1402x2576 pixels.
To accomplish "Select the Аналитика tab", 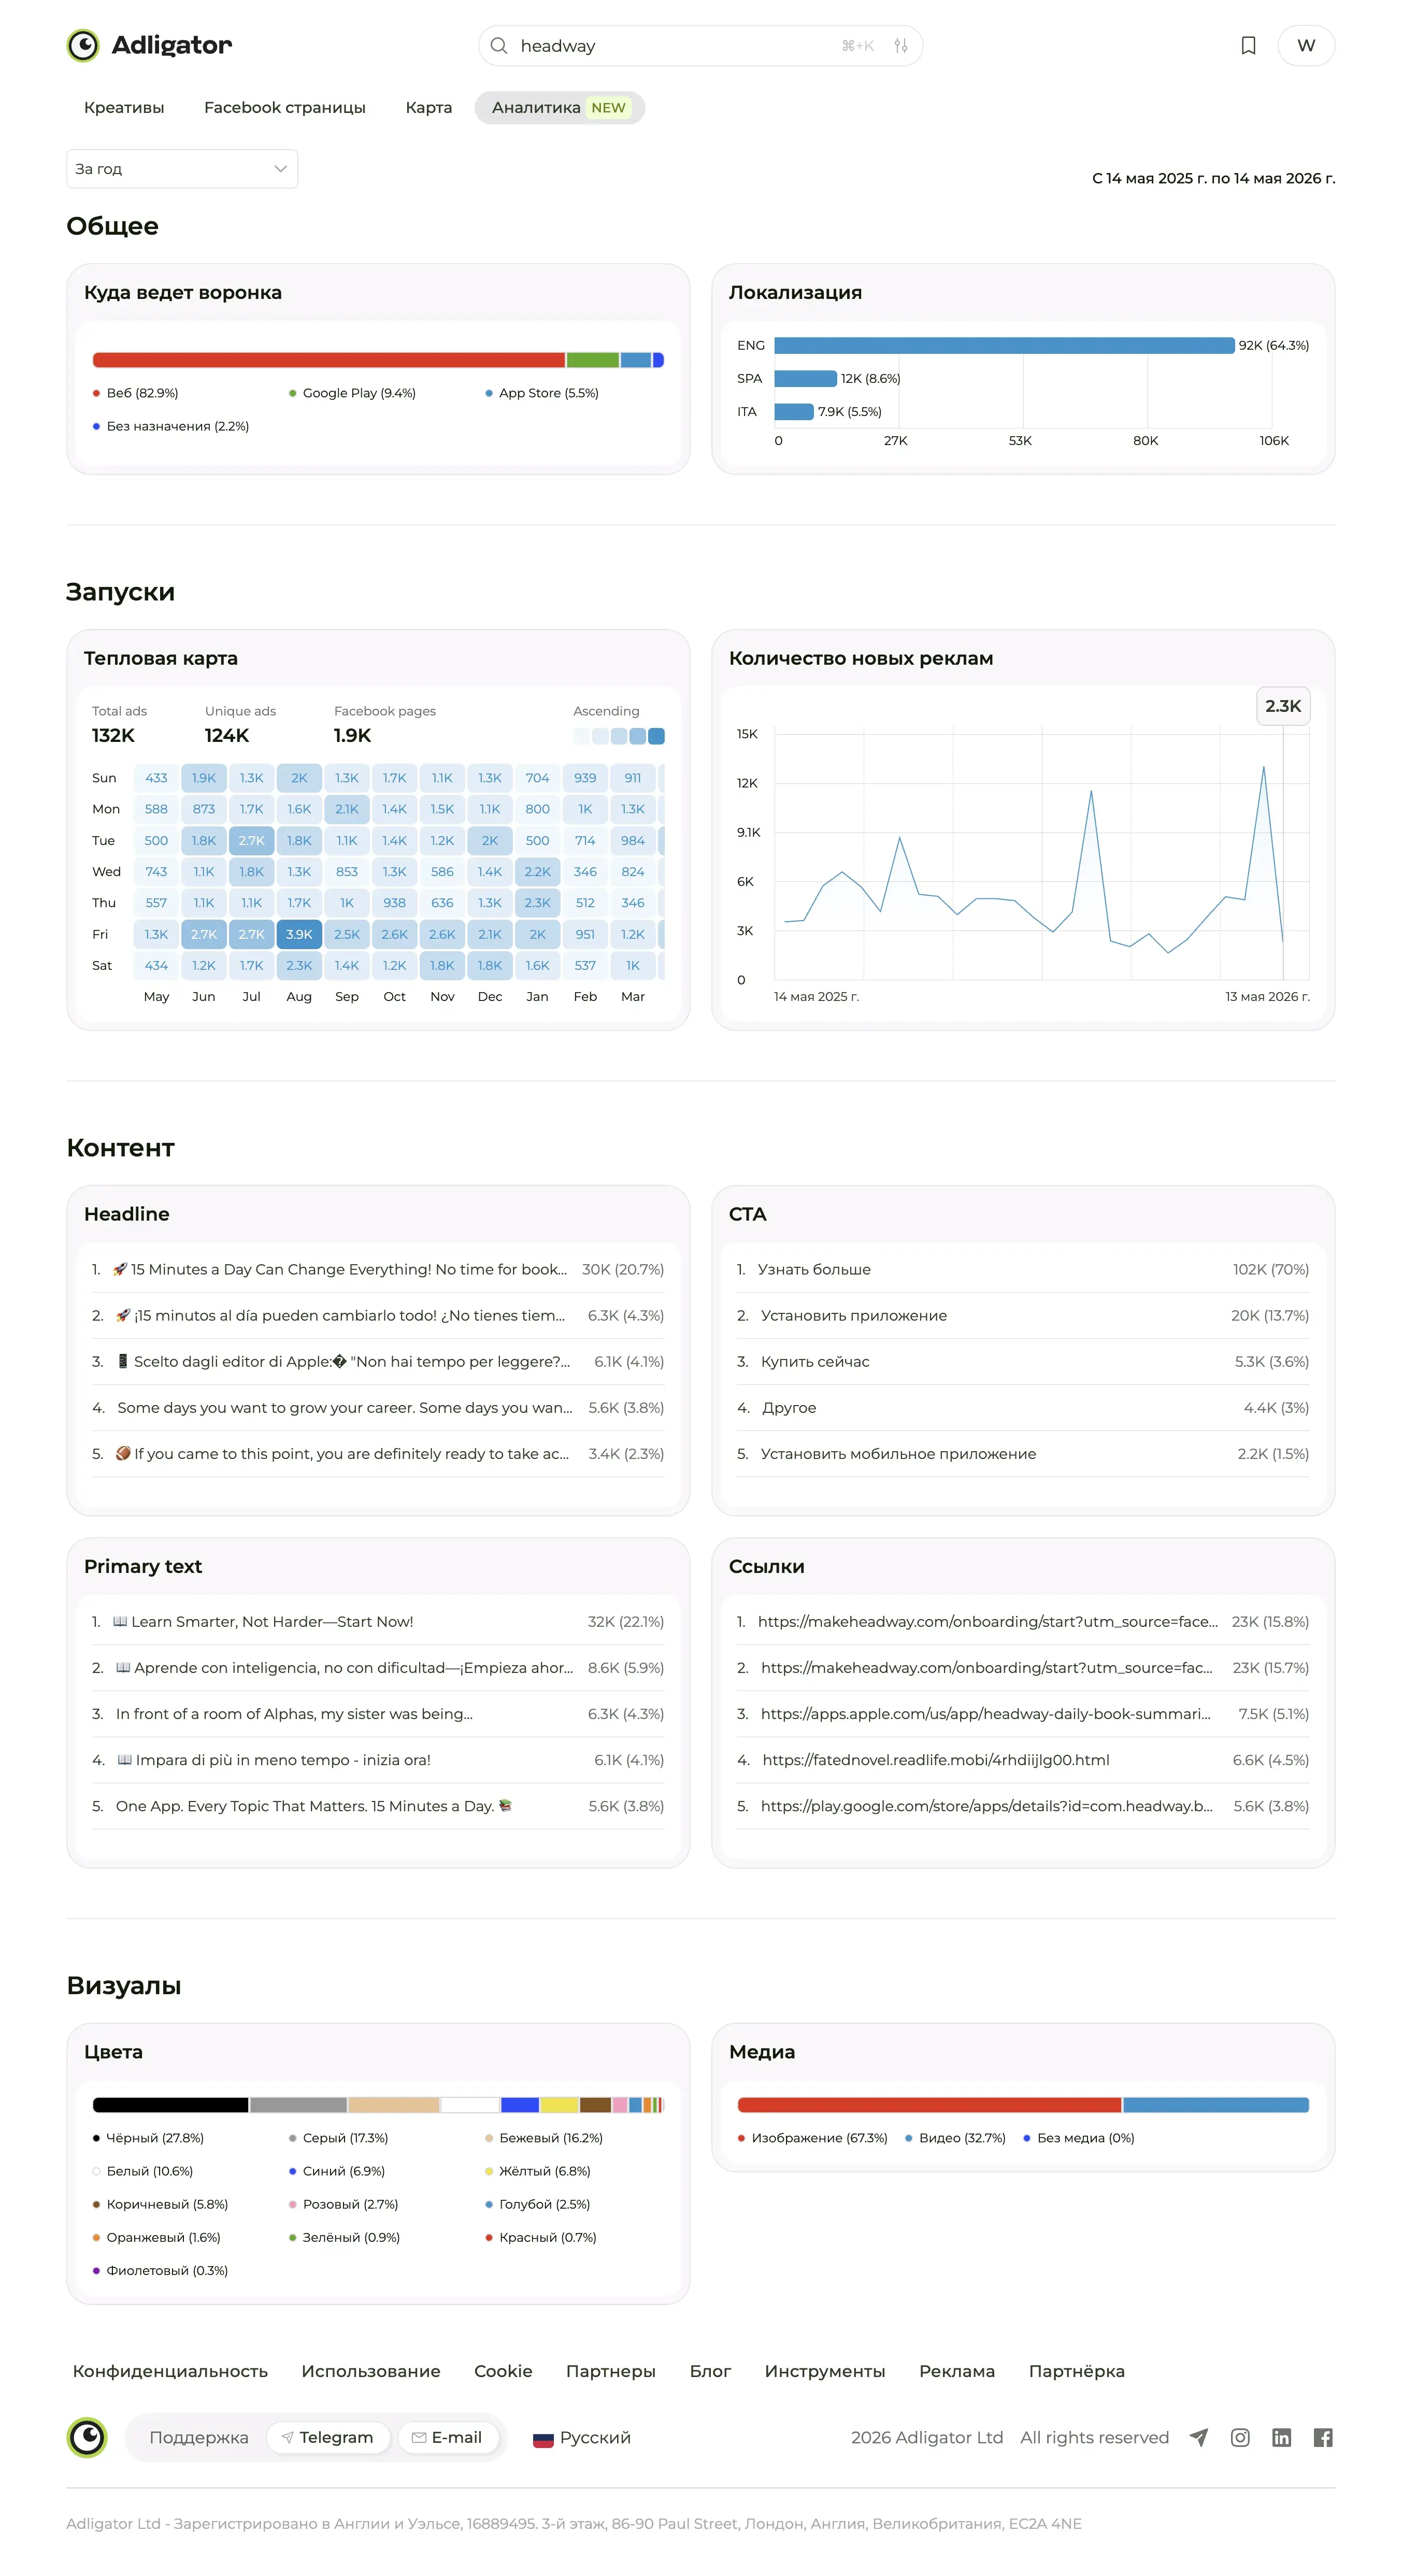I will pos(560,108).
